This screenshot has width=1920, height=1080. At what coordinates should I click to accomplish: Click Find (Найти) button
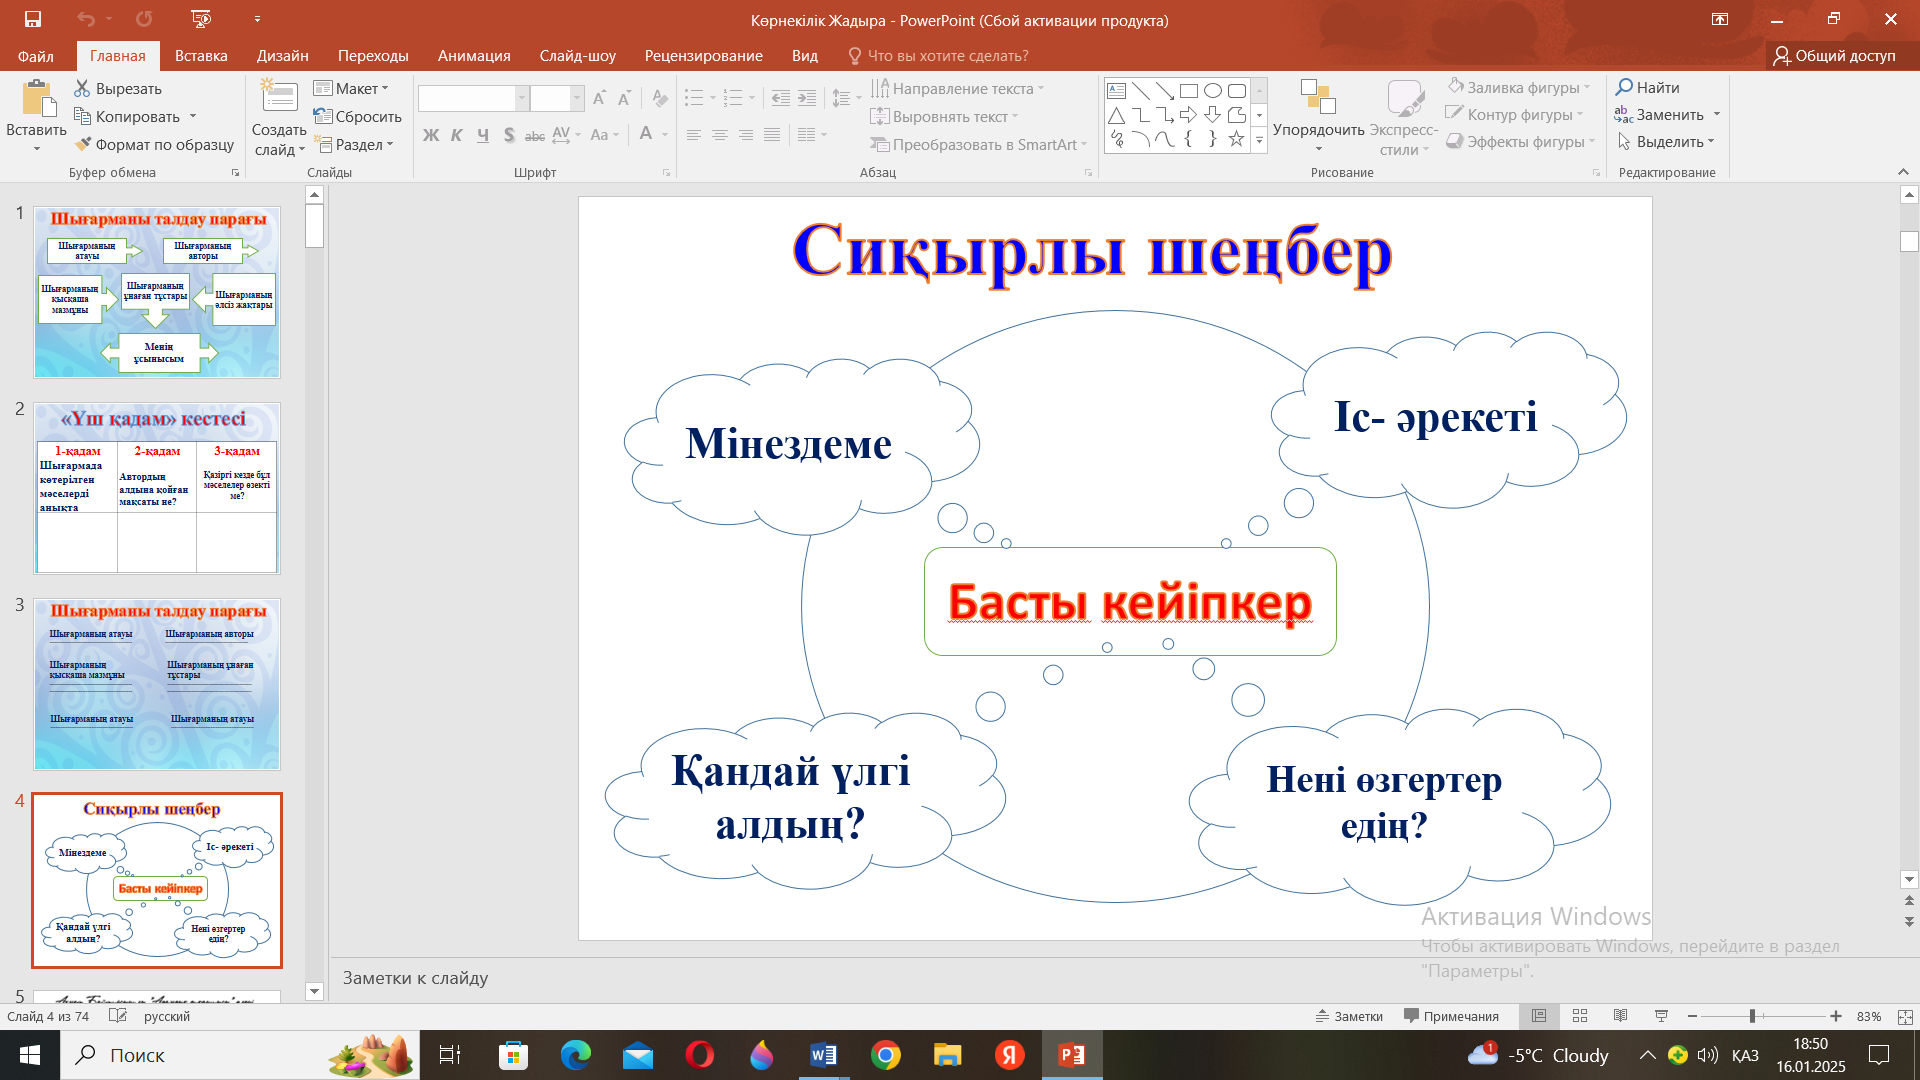(1648, 88)
